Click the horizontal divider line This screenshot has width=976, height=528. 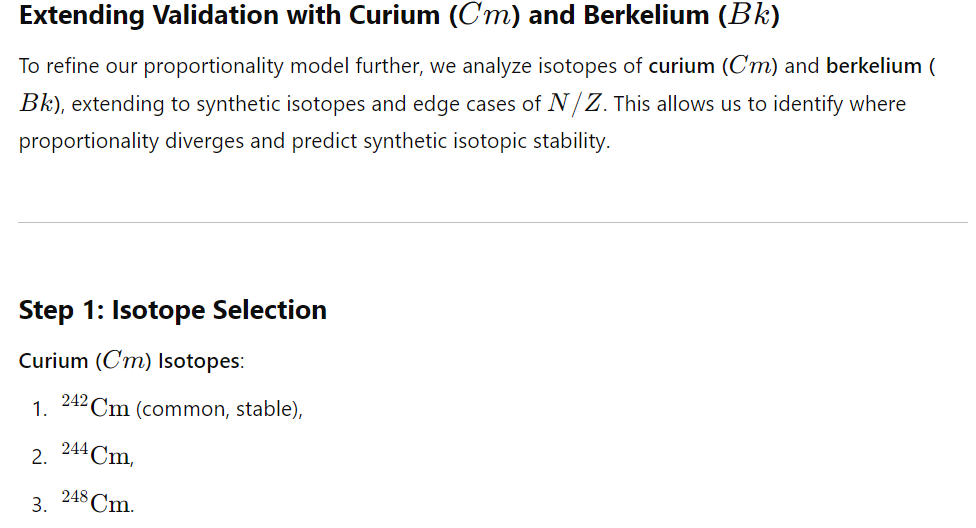pos(493,222)
